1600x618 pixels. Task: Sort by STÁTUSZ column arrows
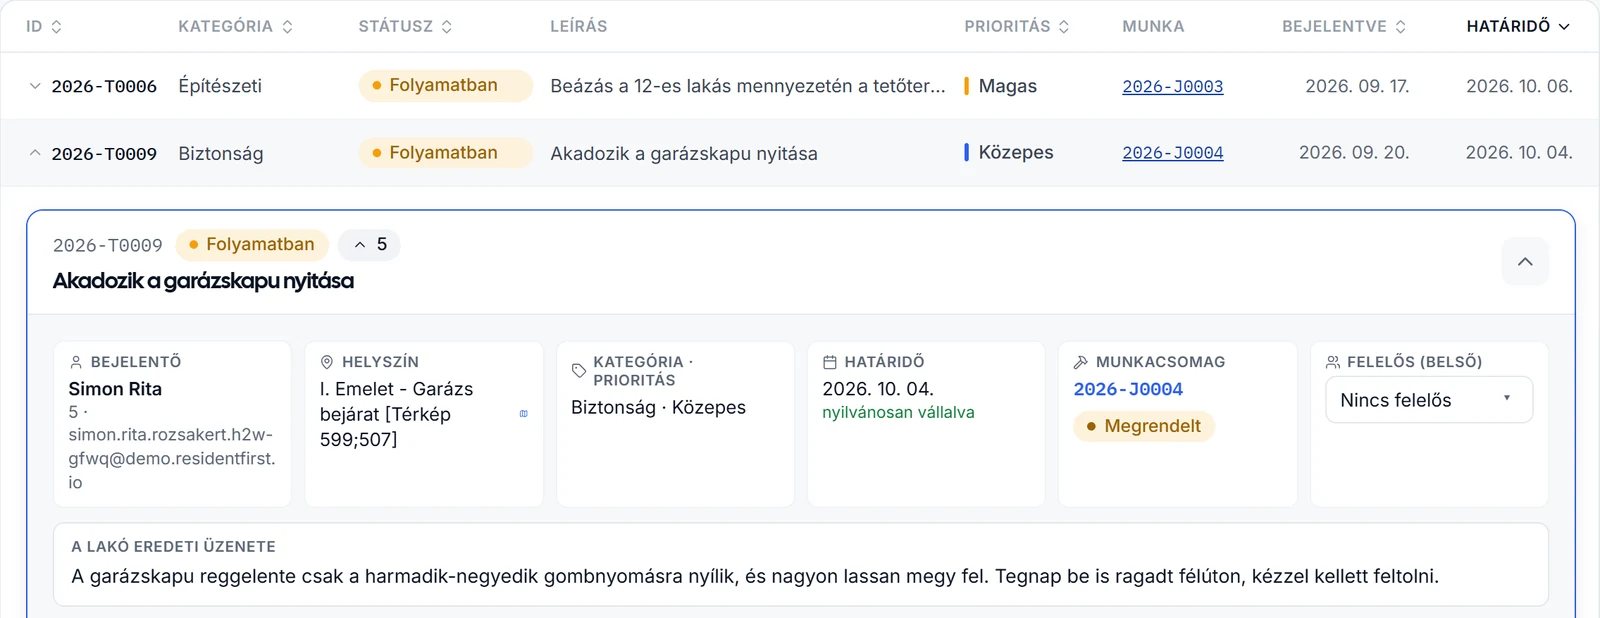(446, 27)
